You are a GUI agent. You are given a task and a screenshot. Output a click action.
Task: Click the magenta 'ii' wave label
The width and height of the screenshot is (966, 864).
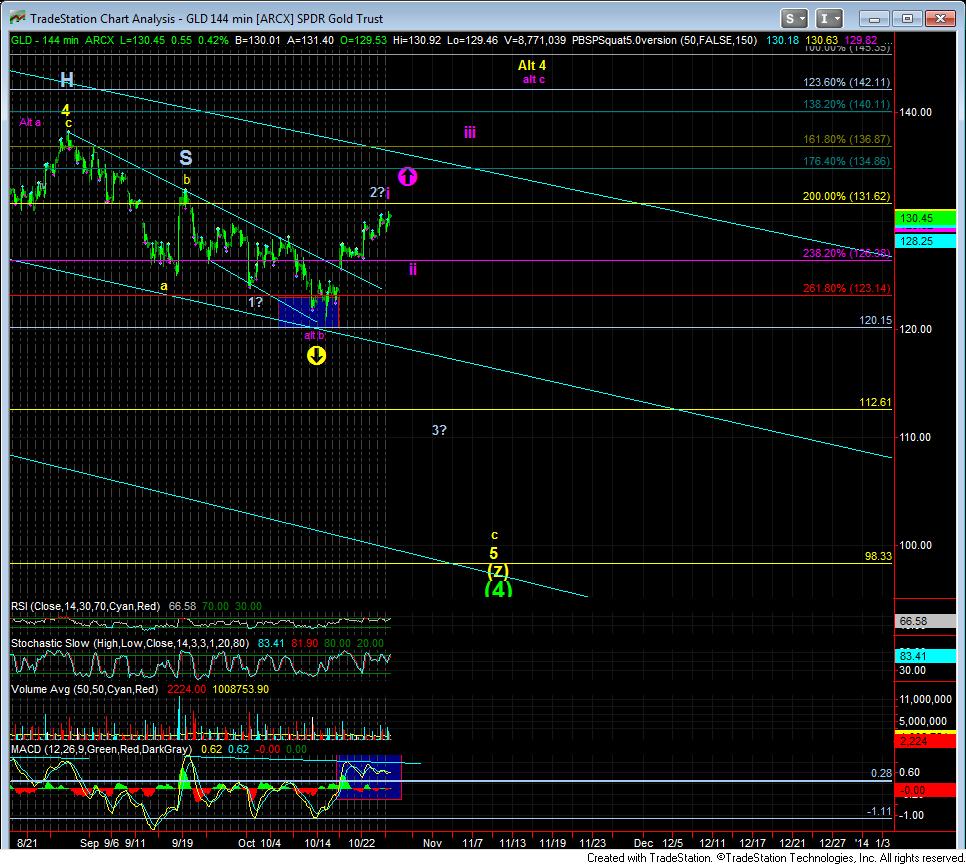(x=413, y=269)
